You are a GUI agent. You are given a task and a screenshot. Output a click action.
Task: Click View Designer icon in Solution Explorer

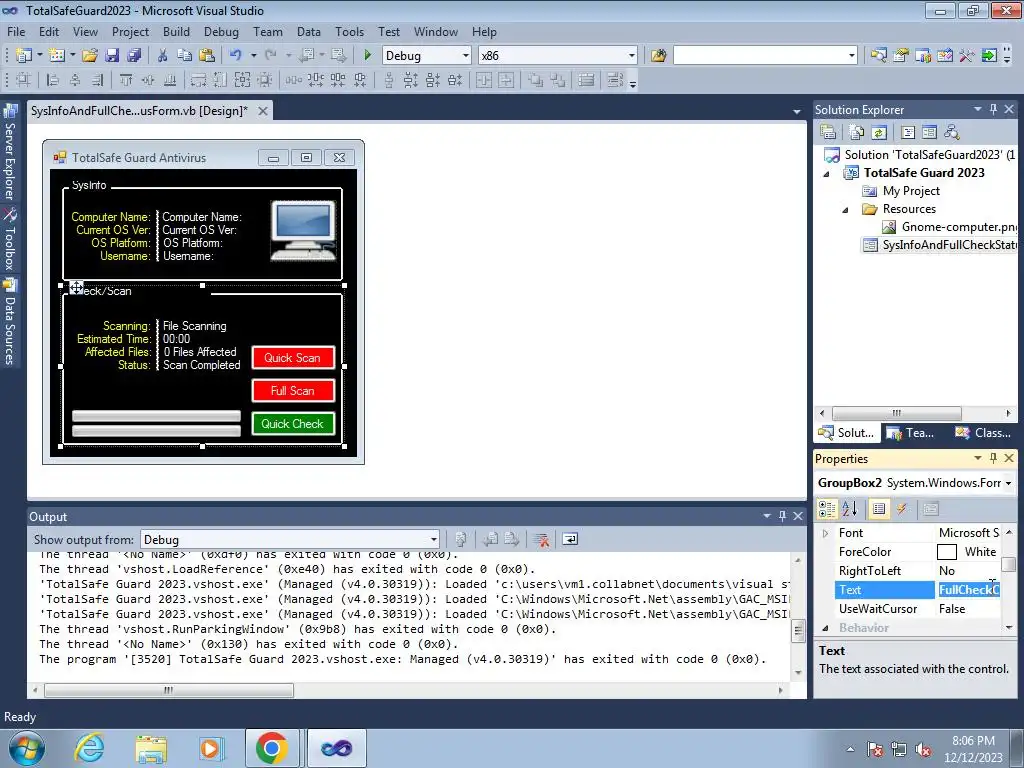tap(929, 133)
